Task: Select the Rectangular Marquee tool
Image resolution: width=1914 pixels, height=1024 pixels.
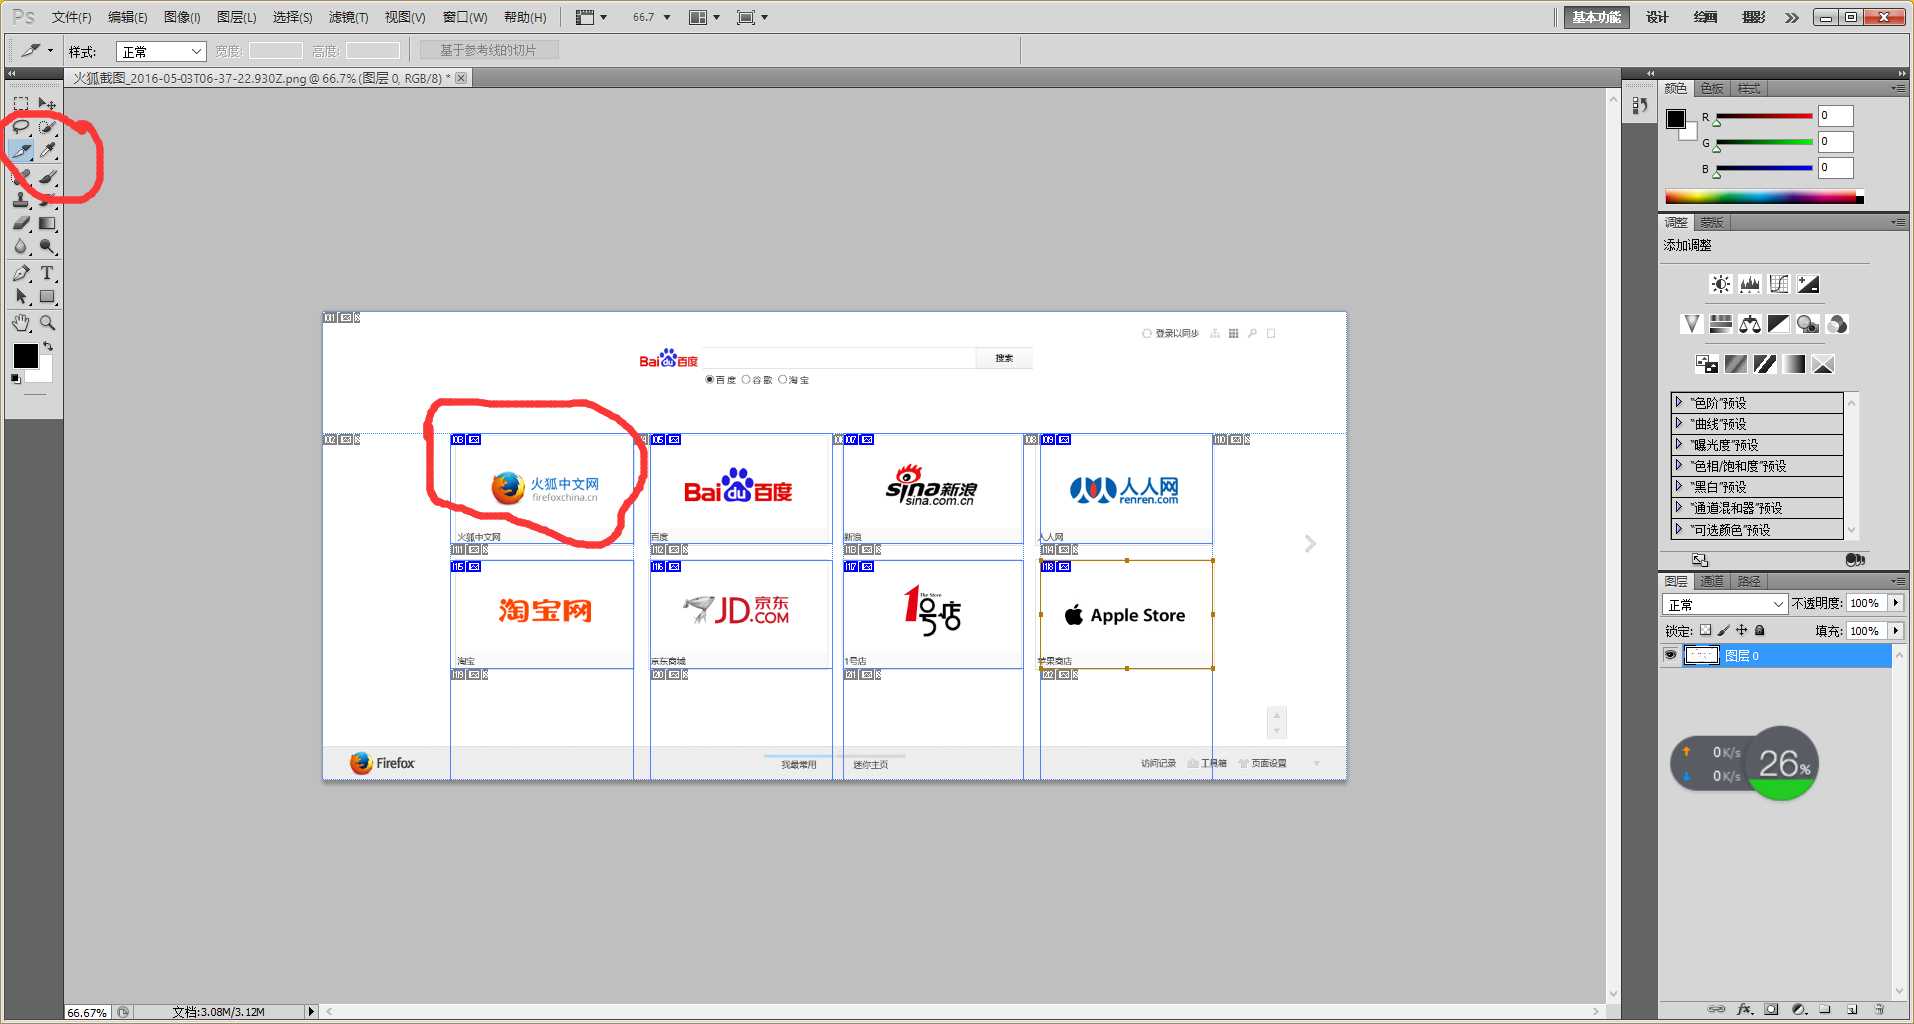Action: coord(21,104)
